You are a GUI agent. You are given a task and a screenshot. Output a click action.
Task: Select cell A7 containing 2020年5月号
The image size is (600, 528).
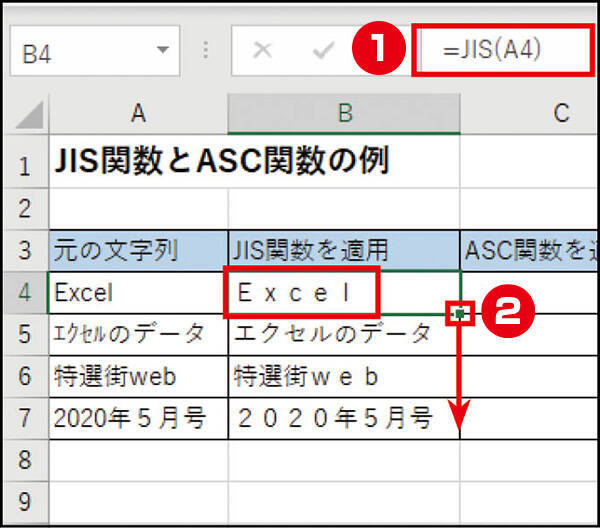[138, 418]
